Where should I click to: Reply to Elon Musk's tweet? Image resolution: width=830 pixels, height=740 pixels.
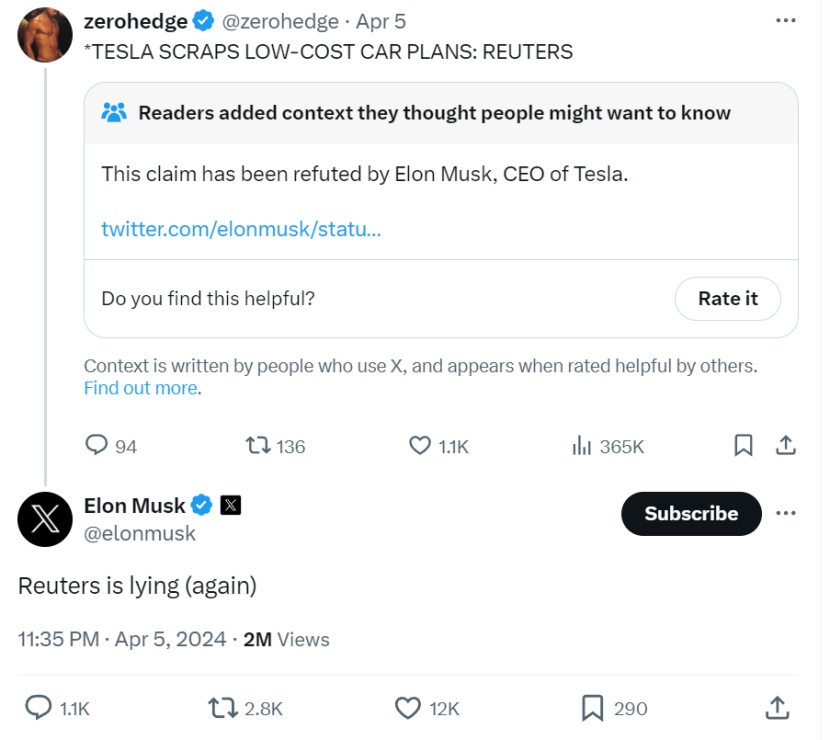click(38, 708)
